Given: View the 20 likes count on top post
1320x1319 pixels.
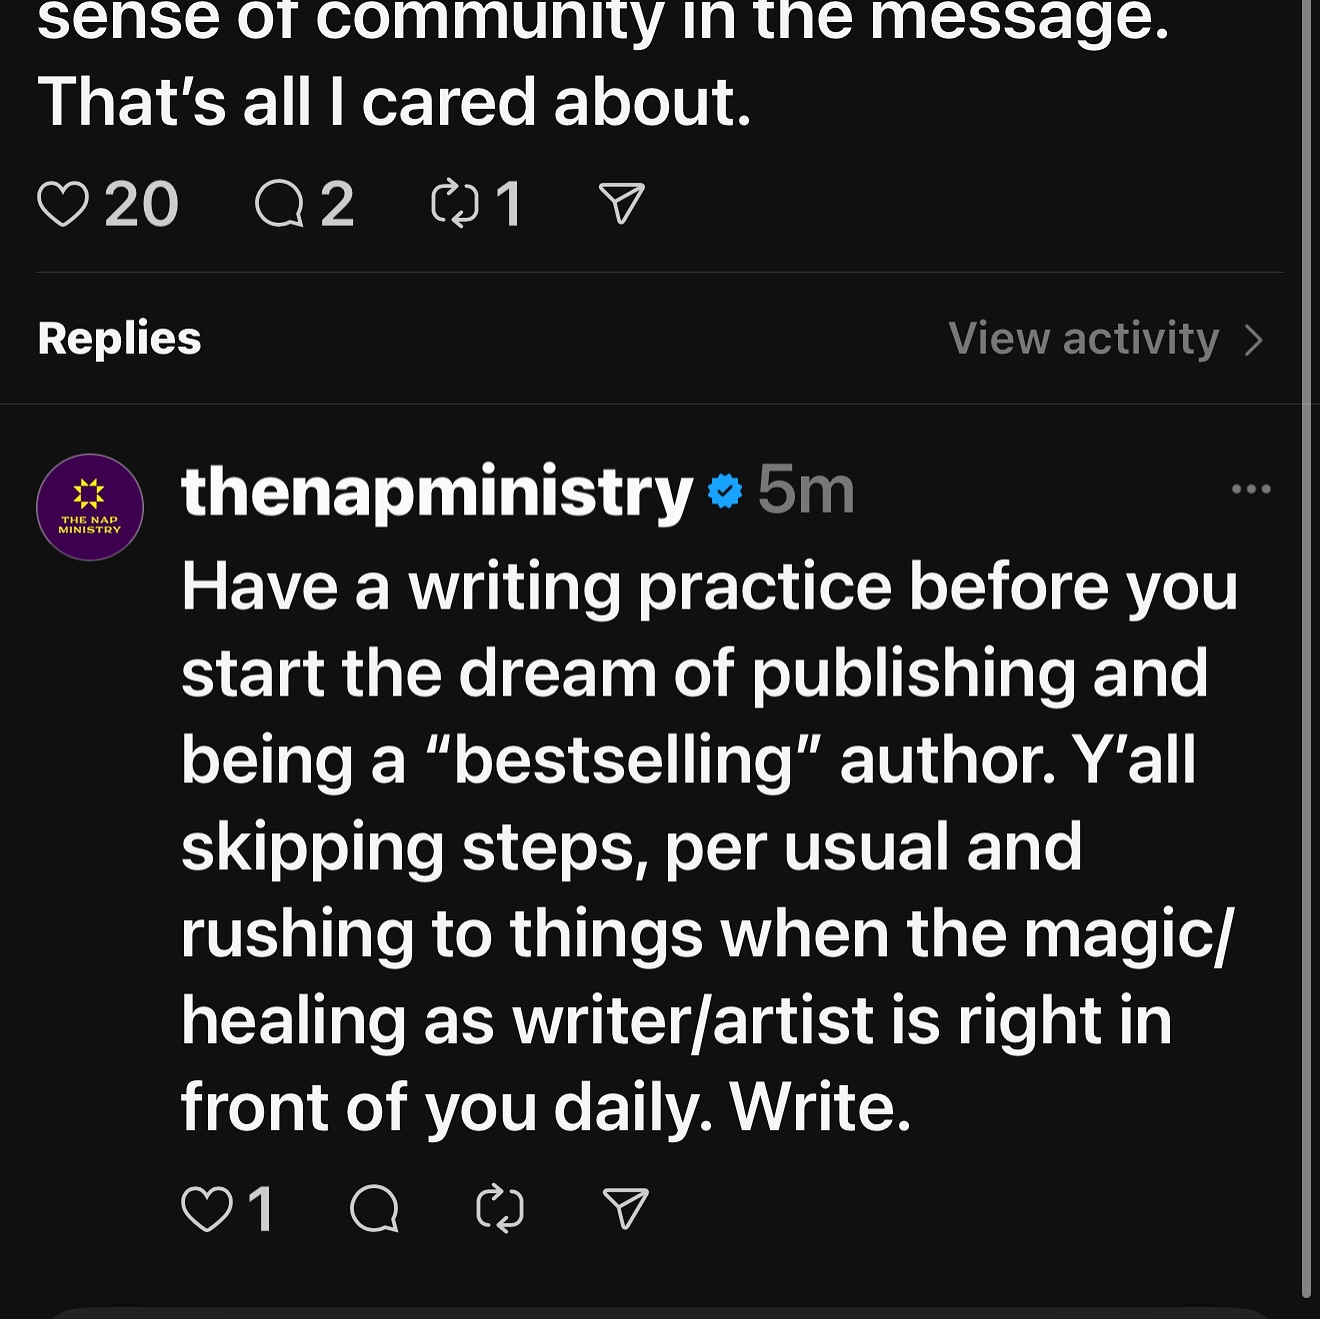Looking at the screenshot, I should tap(142, 204).
